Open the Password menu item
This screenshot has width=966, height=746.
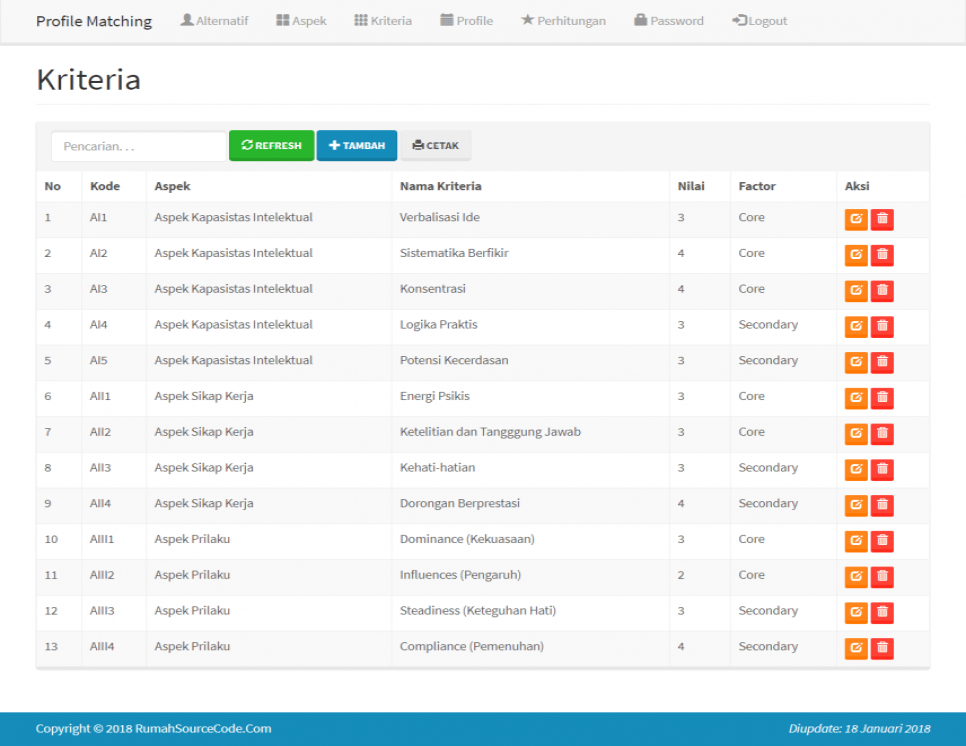[668, 20]
